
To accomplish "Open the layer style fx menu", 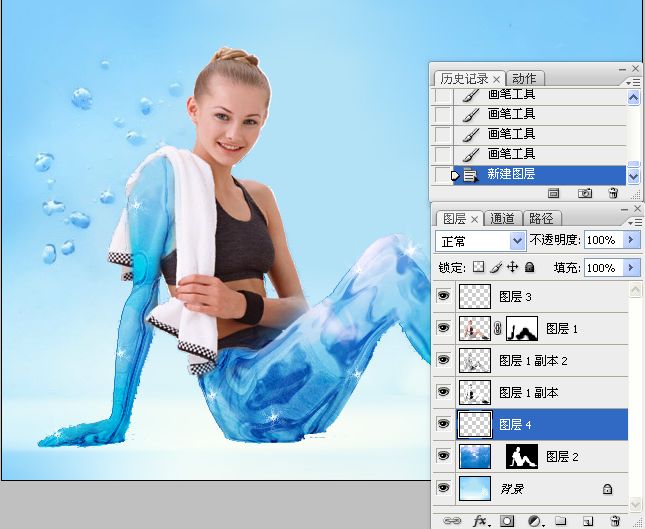I will (x=480, y=521).
